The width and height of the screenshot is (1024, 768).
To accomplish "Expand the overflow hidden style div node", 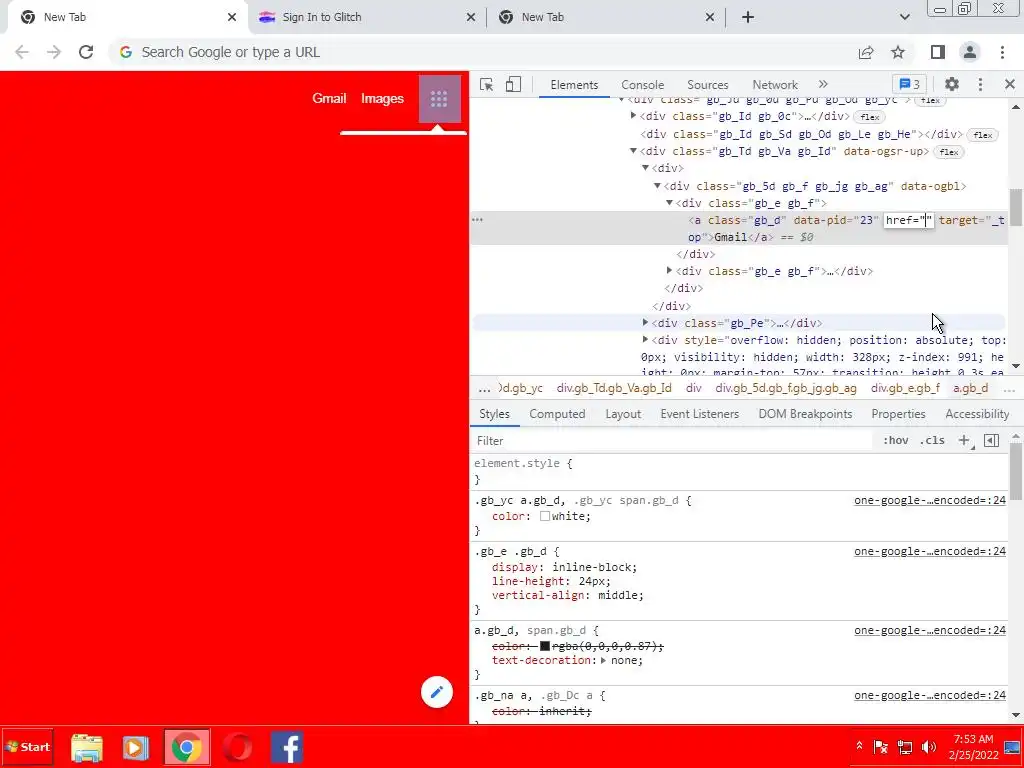I will pos(645,340).
